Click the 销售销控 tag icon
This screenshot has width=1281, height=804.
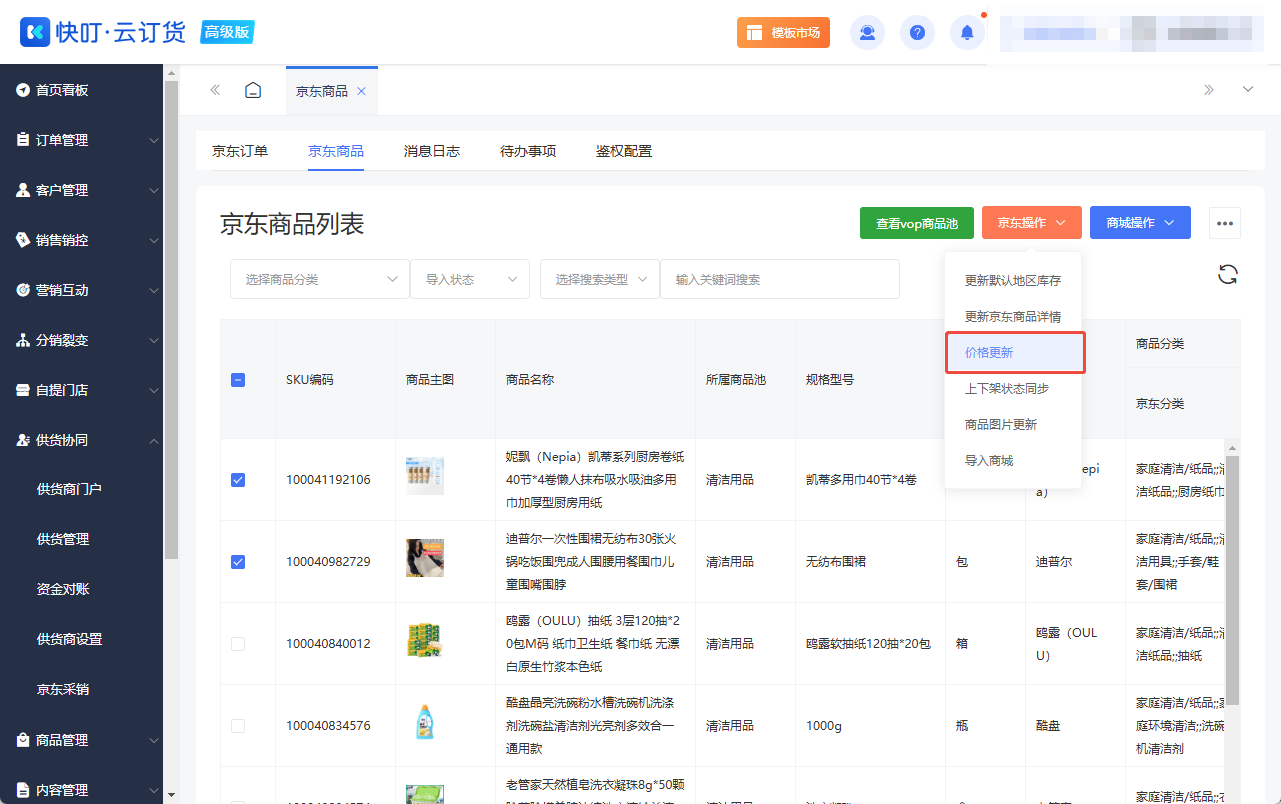pyautogui.click(x=22, y=240)
